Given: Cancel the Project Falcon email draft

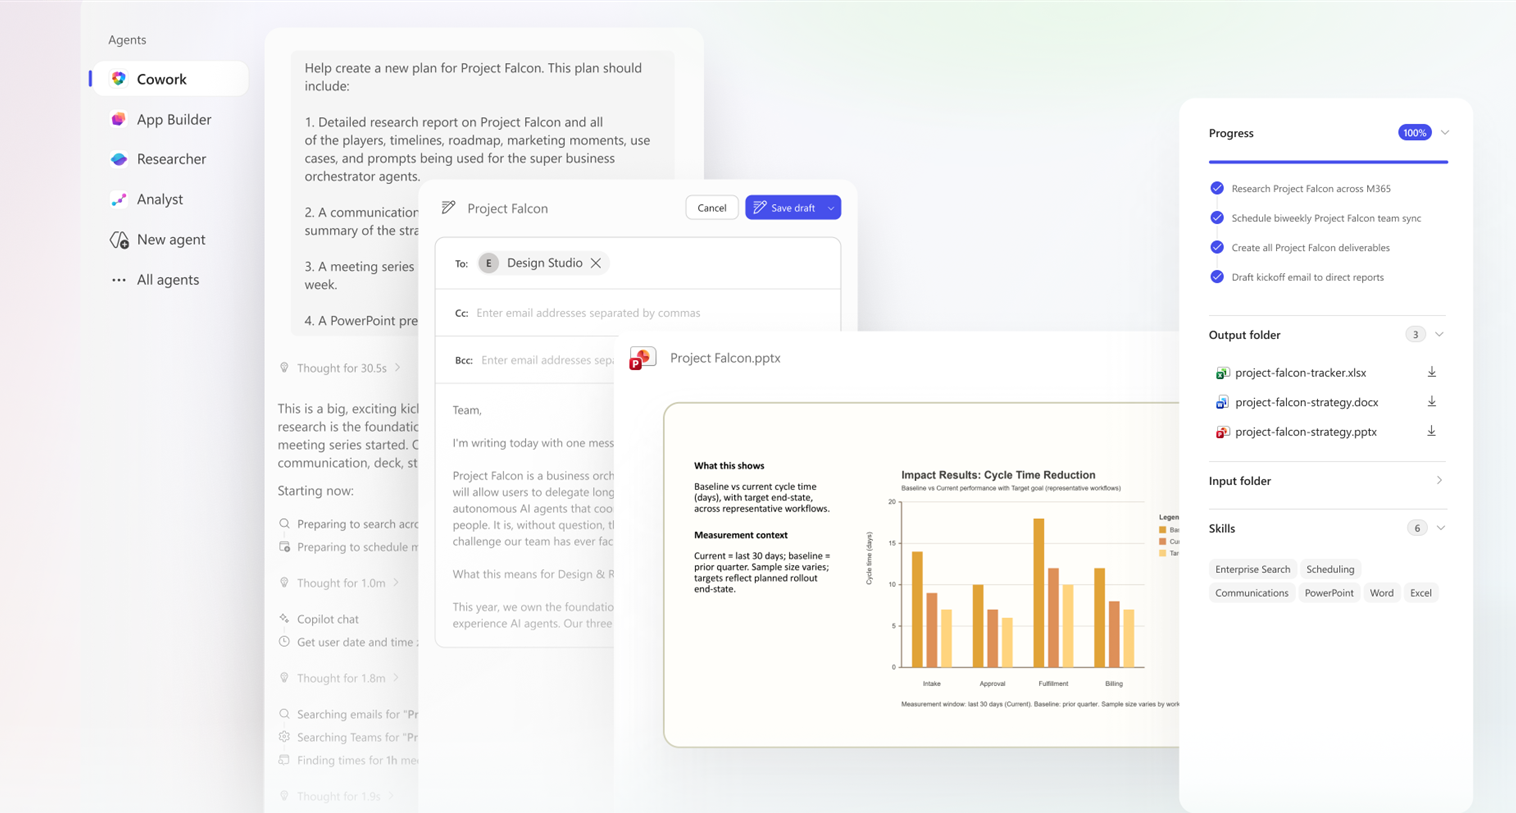Looking at the screenshot, I should point(712,208).
